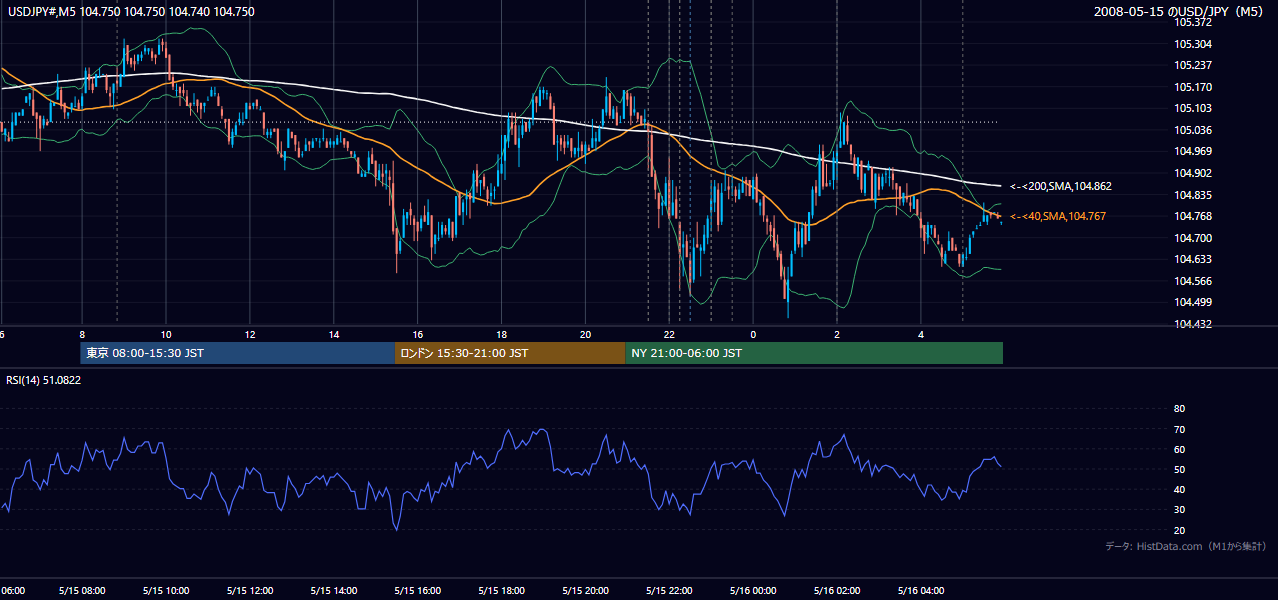Select the NY 21:00-06:00 JST session bar
This screenshot has height=600, width=1278.
[x=814, y=353]
